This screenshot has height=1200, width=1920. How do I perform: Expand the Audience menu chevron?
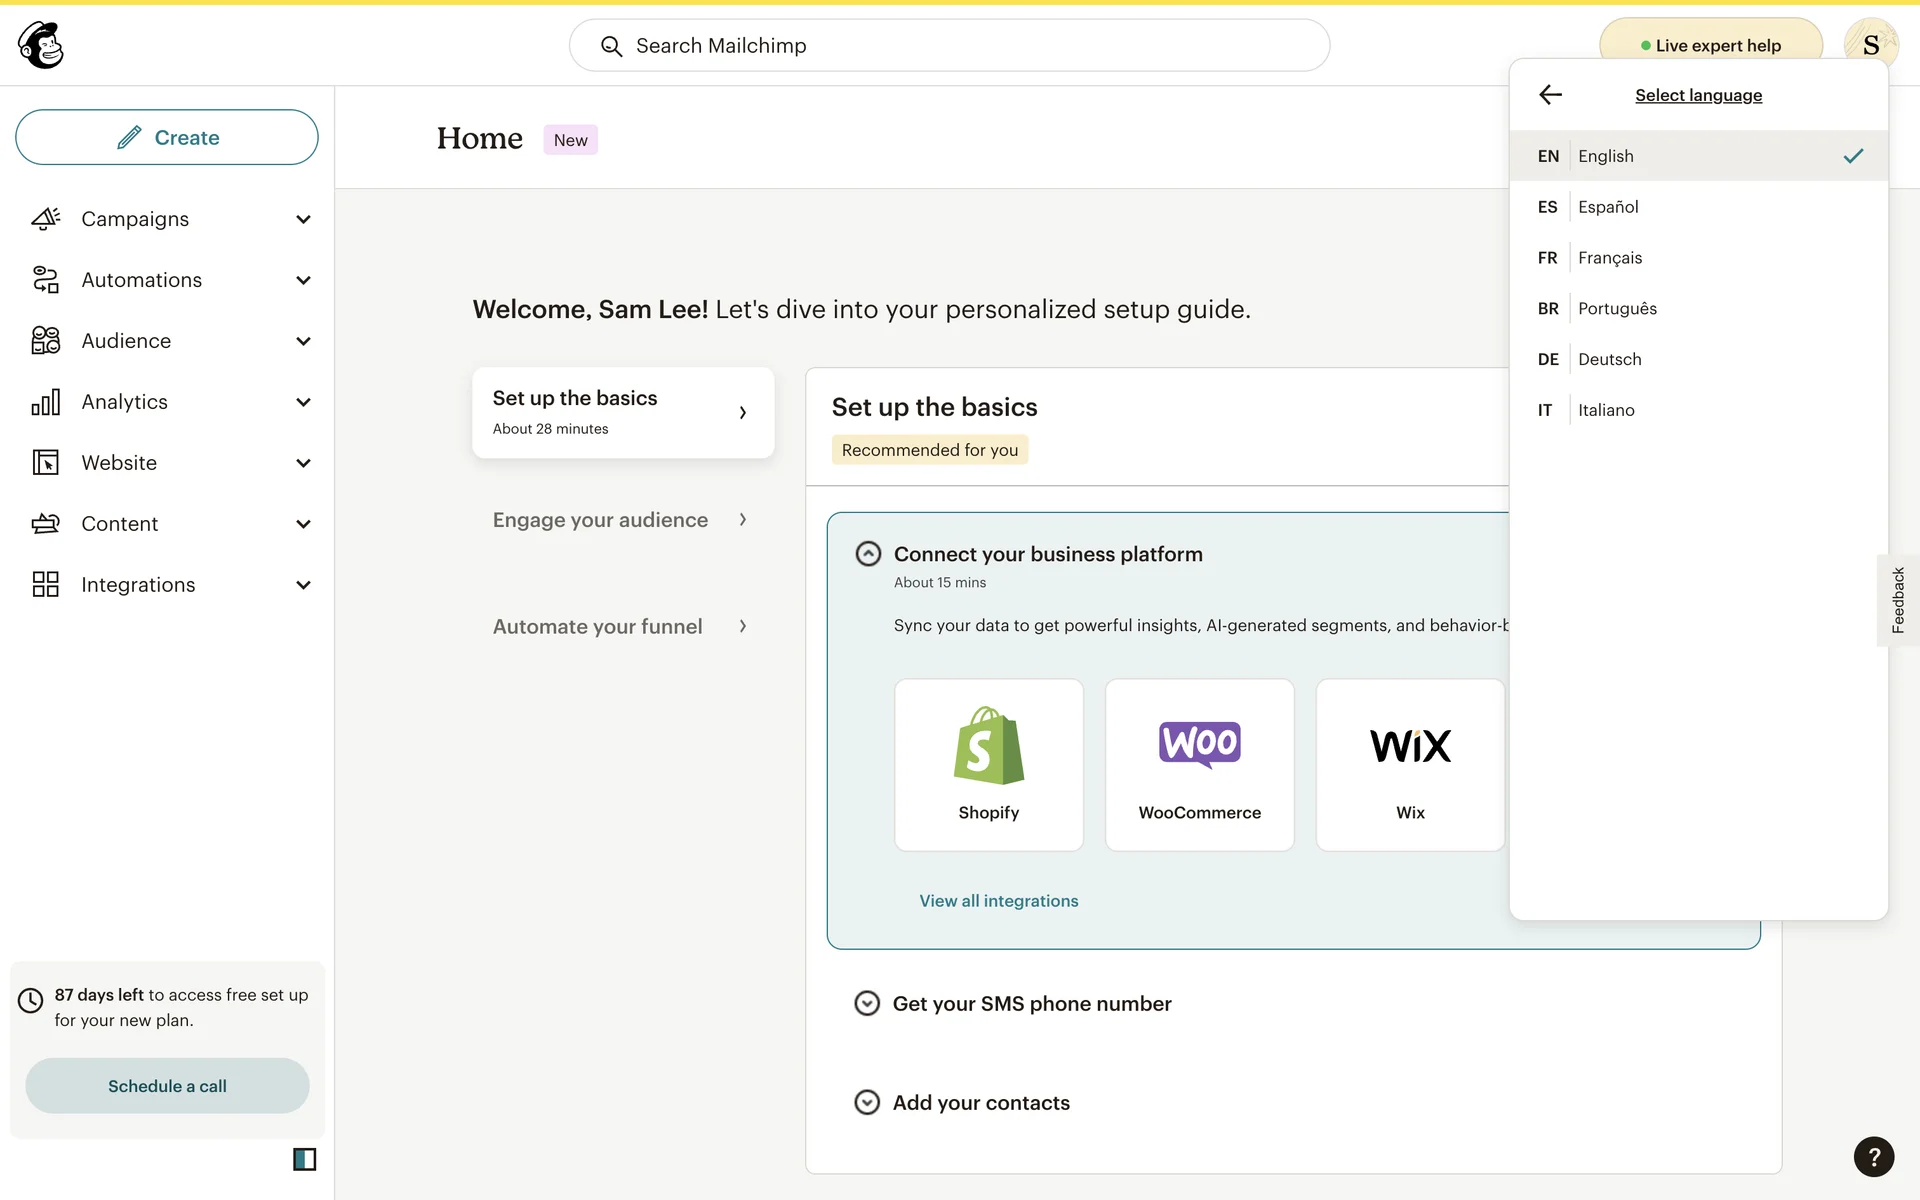click(x=303, y=341)
